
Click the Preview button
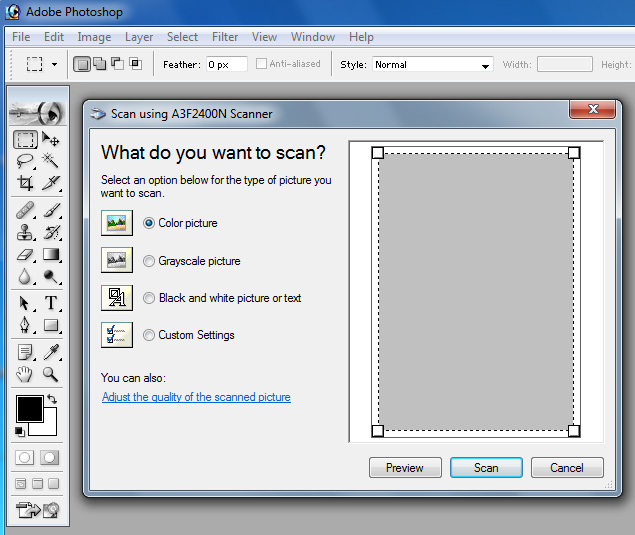pyautogui.click(x=405, y=468)
